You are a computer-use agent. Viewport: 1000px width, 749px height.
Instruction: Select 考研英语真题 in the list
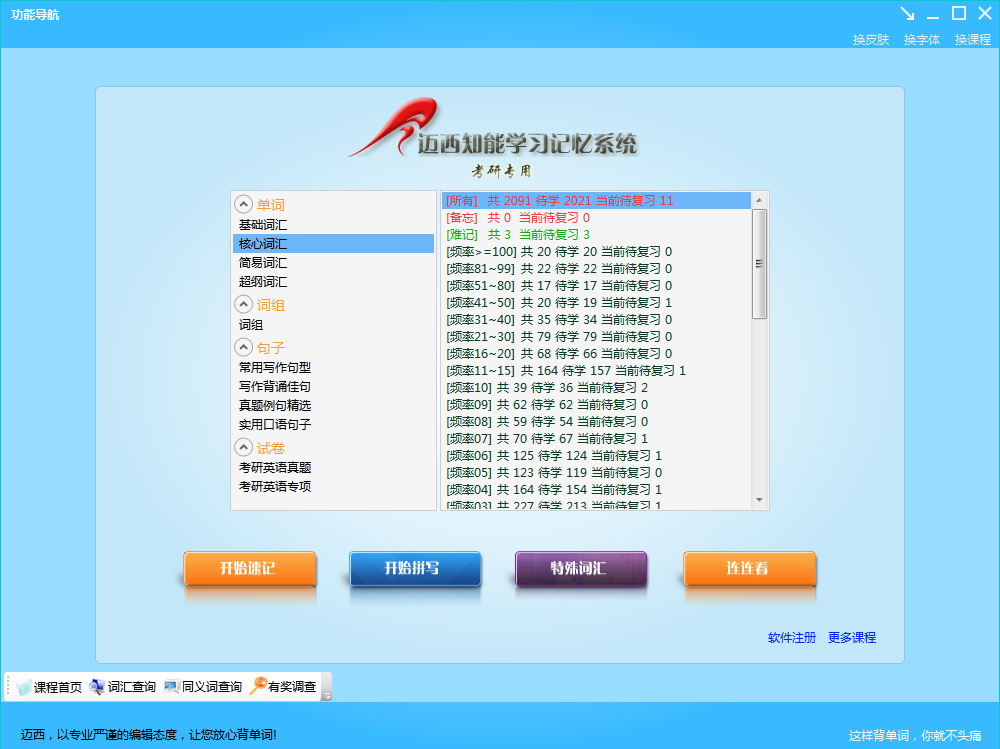[274, 467]
